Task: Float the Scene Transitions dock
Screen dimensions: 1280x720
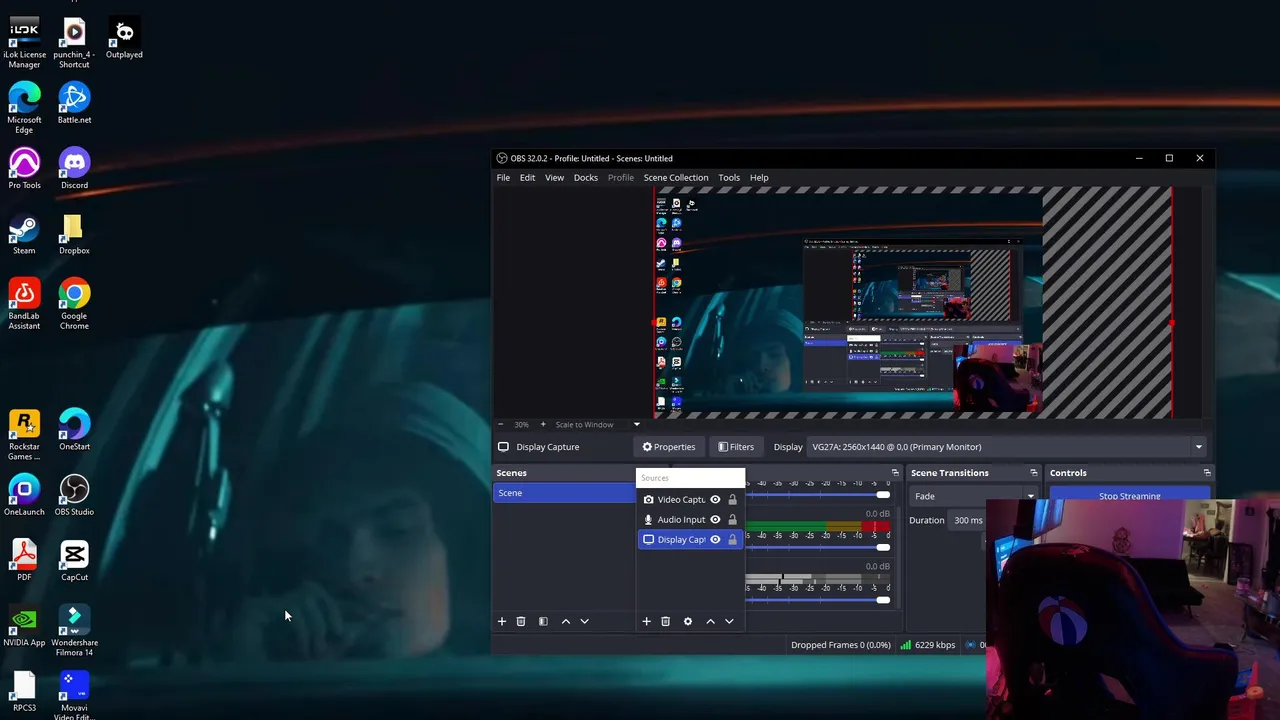Action: [1034, 473]
